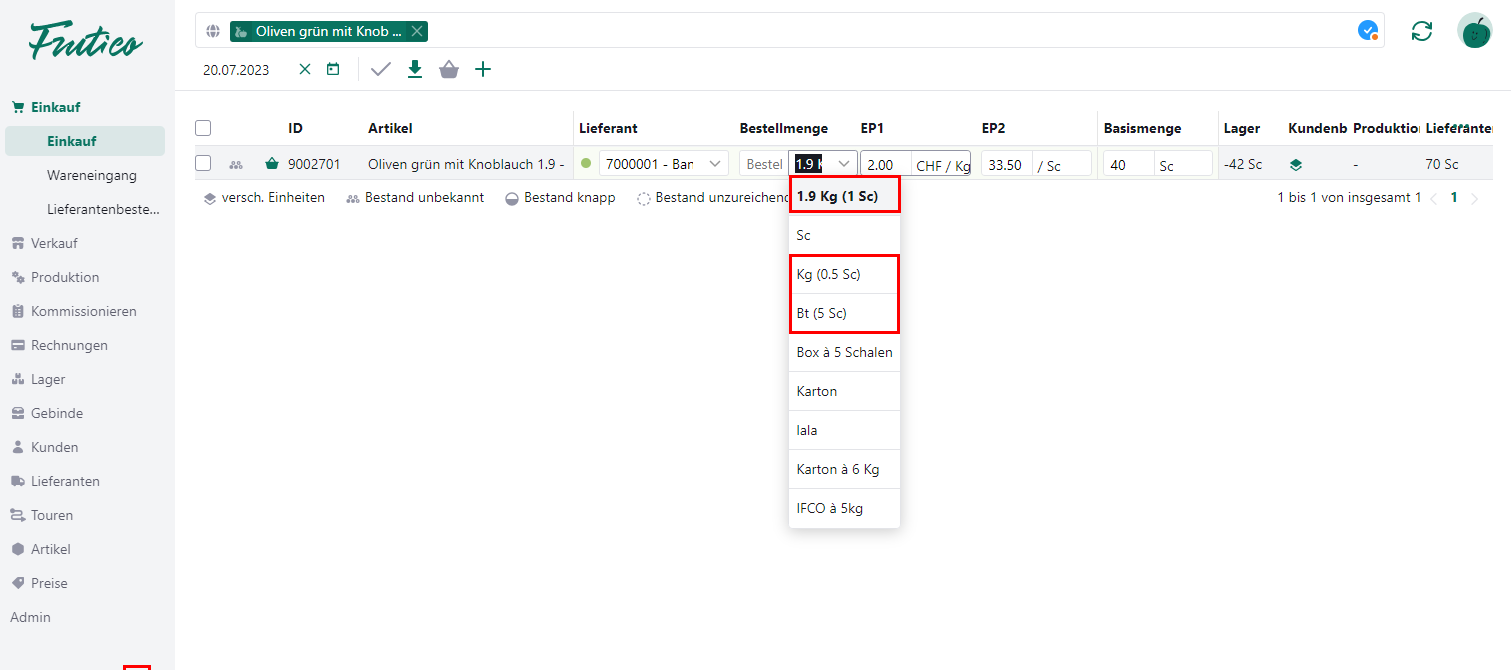
Task: Toggle the select-all checkbox in table header
Action: click(203, 128)
